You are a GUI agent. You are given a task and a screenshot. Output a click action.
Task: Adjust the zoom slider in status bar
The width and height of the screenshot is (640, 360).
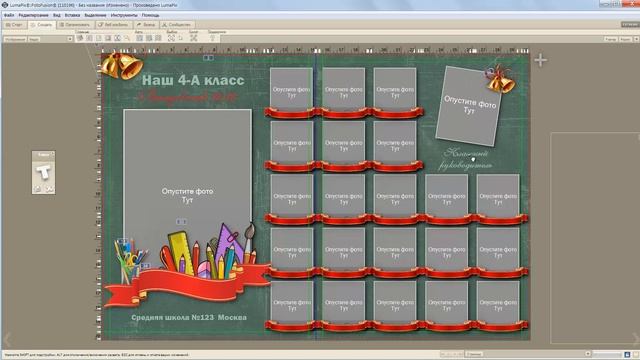pyautogui.click(x=607, y=354)
